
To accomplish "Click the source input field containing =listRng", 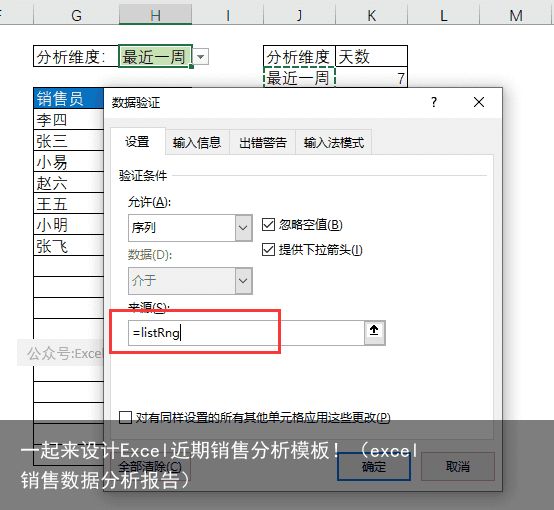I will (246, 333).
